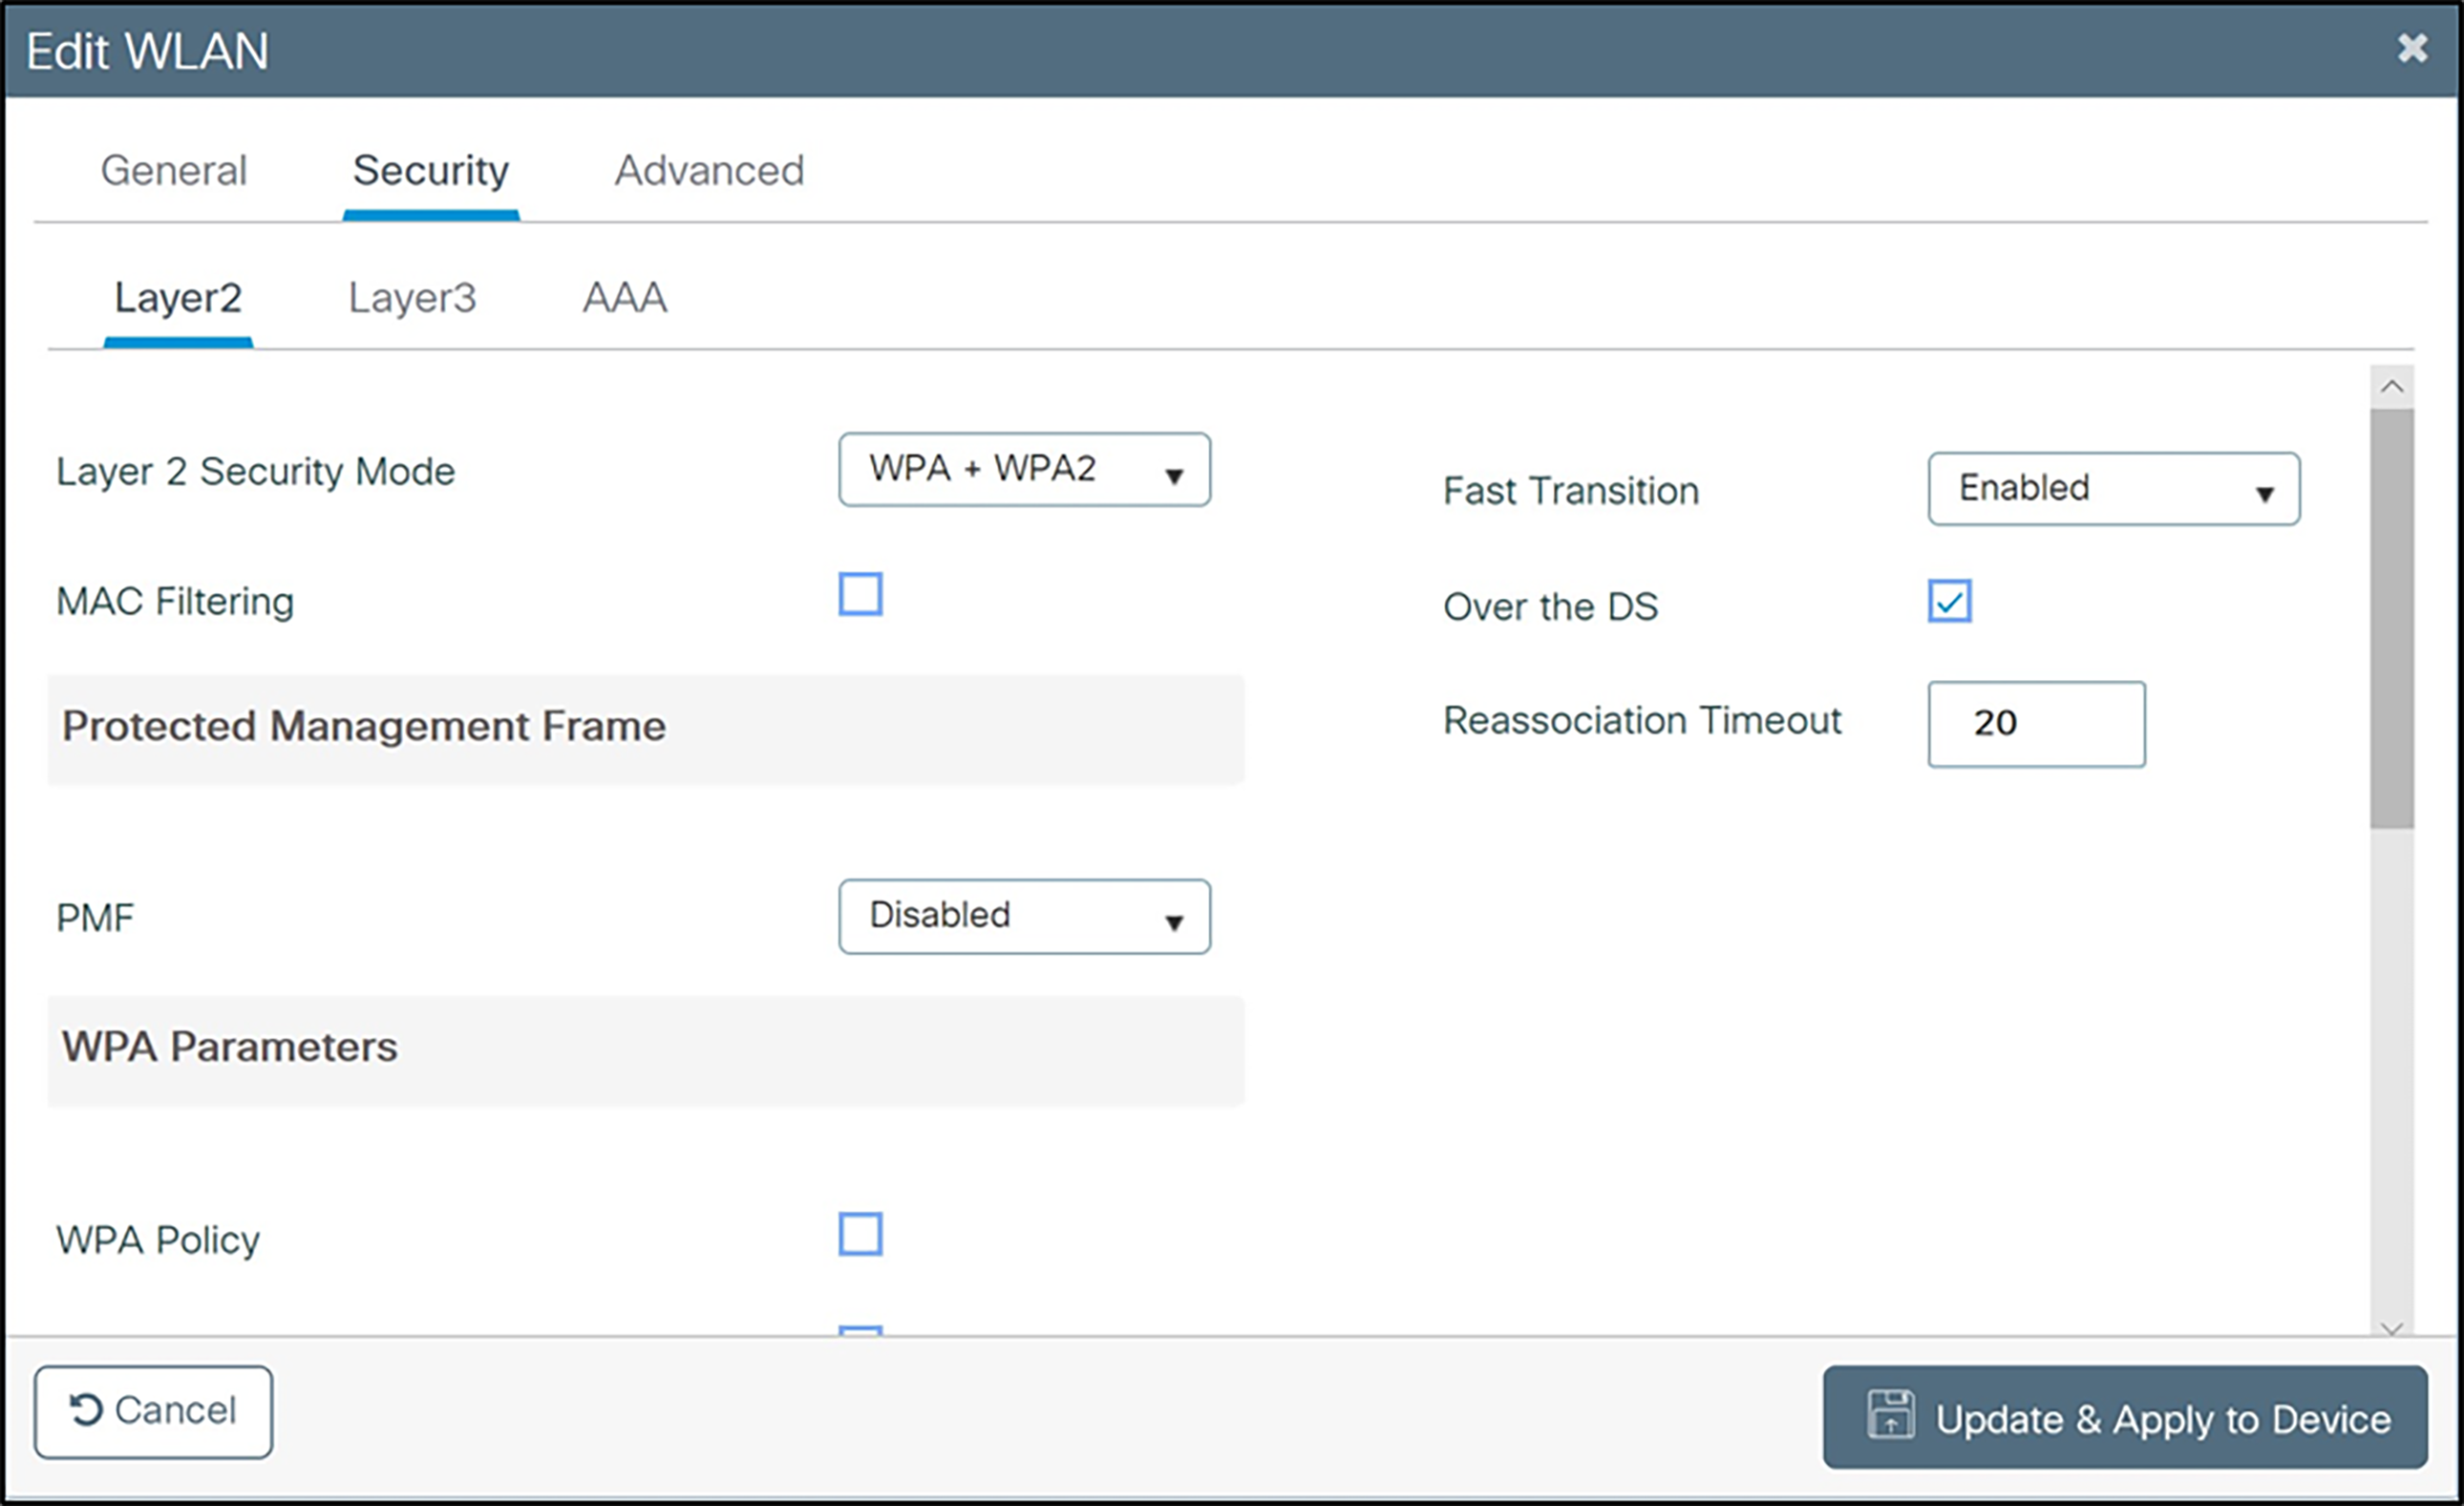Screen dimensions: 2464x1506
Task: Click the Cancel button
Action: (x=153, y=1411)
